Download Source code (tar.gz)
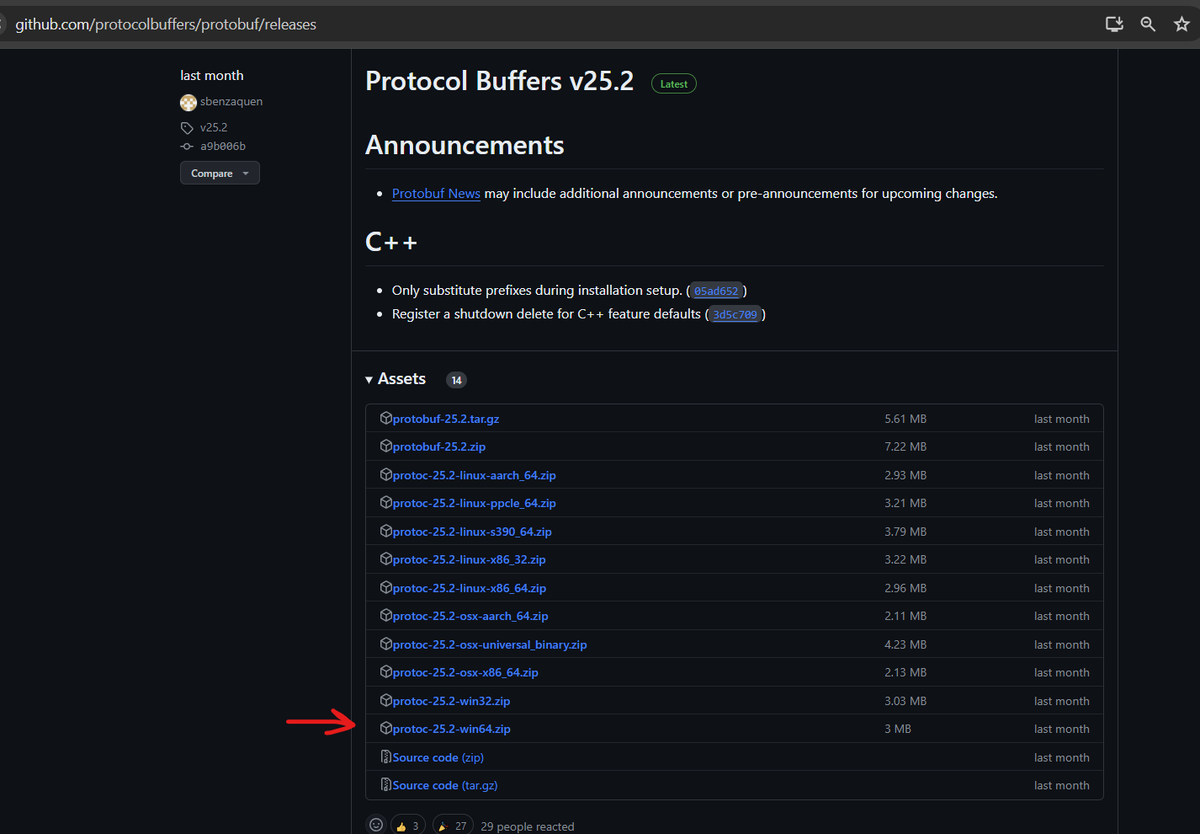The image size is (1200, 834). click(x=445, y=786)
